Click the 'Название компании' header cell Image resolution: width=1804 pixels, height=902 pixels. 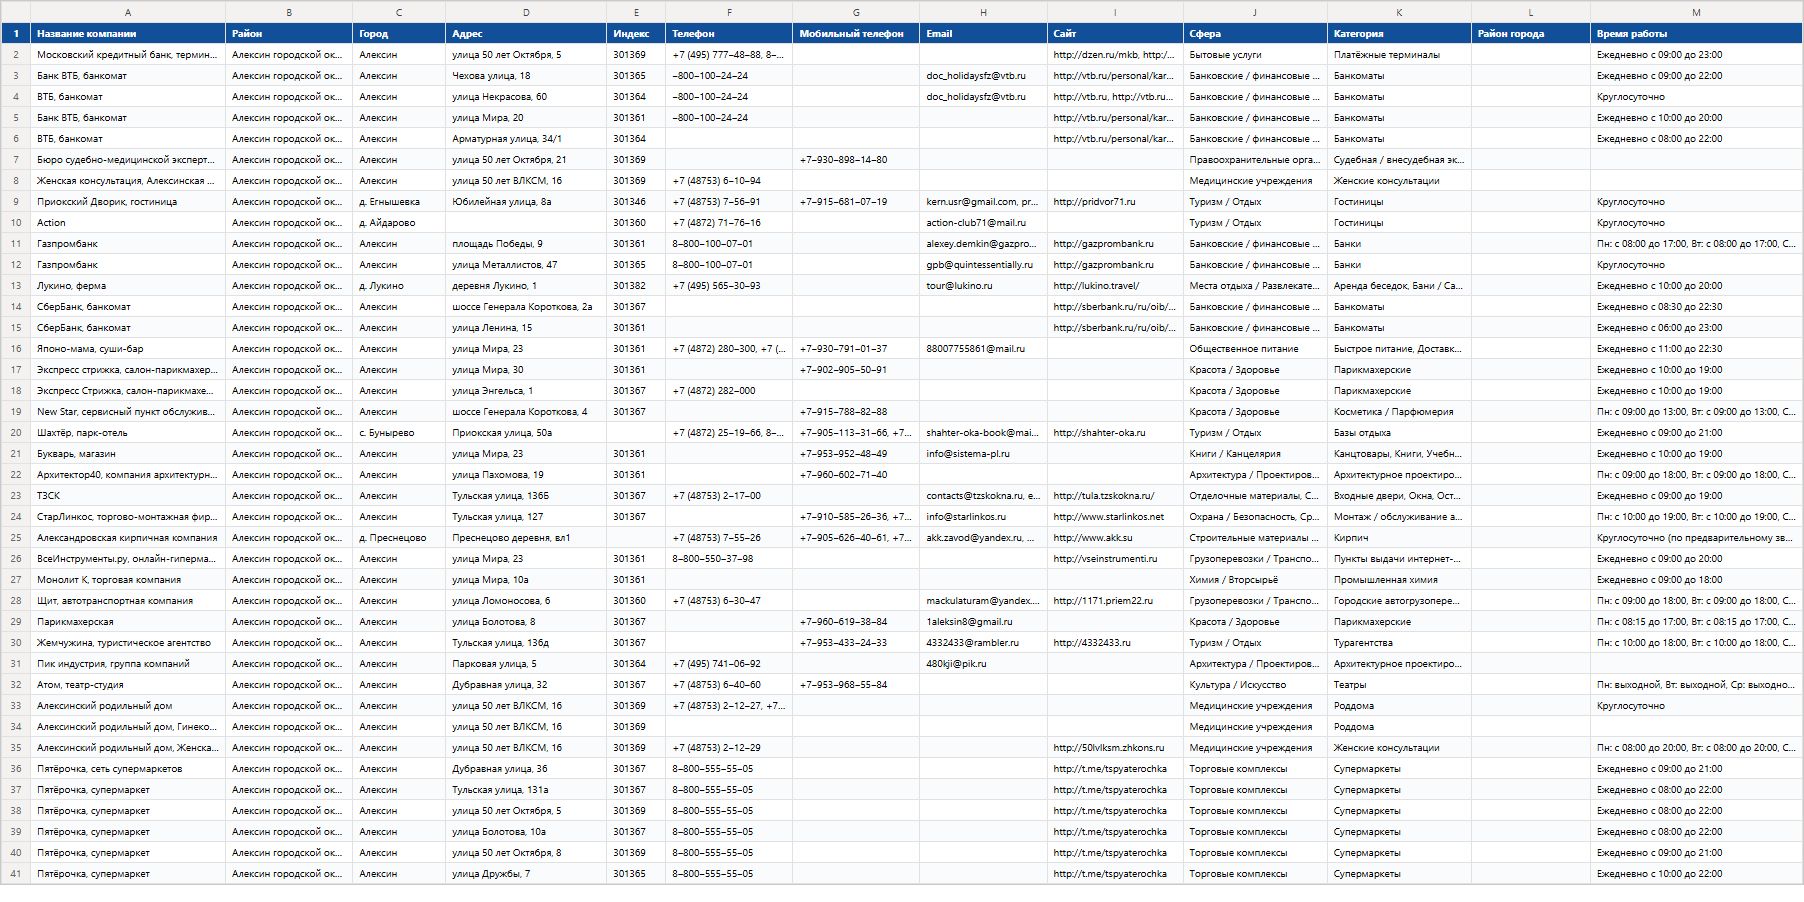click(x=128, y=33)
